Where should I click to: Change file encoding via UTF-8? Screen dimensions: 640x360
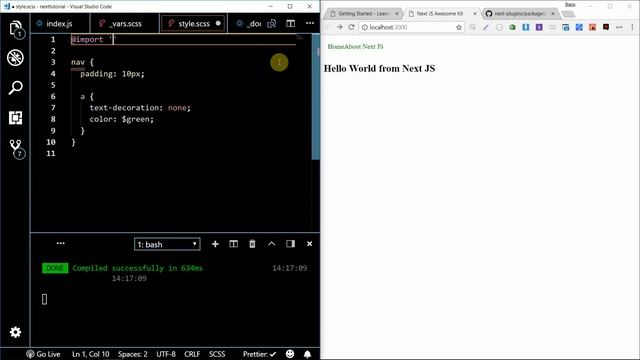point(166,354)
